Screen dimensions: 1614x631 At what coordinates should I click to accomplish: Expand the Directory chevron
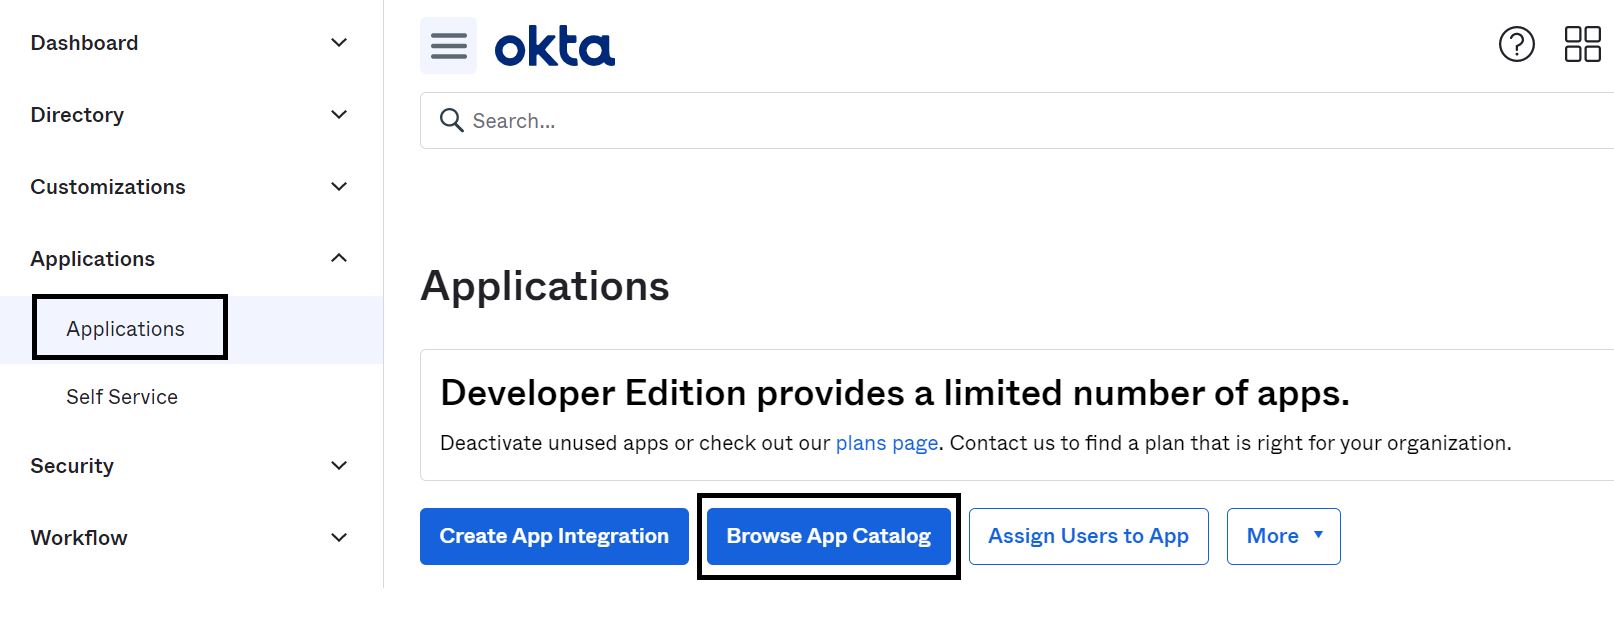click(x=339, y=115)
